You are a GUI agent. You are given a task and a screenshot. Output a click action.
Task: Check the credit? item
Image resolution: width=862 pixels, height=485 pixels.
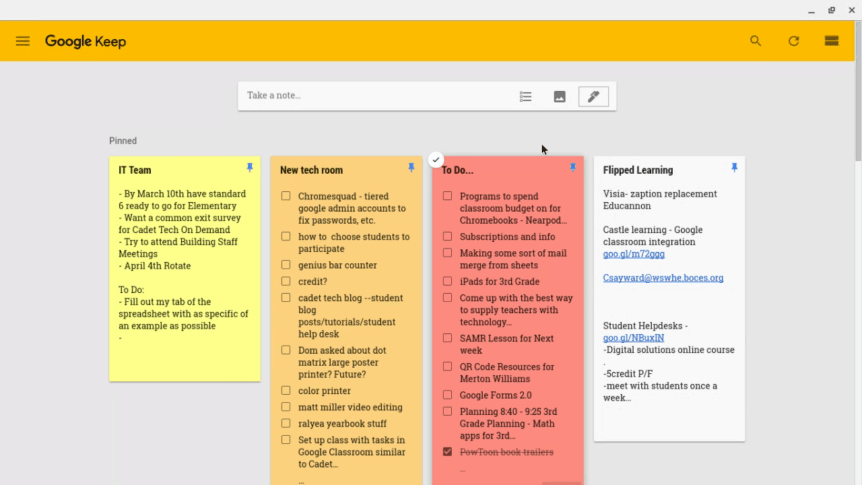[286, 282]
